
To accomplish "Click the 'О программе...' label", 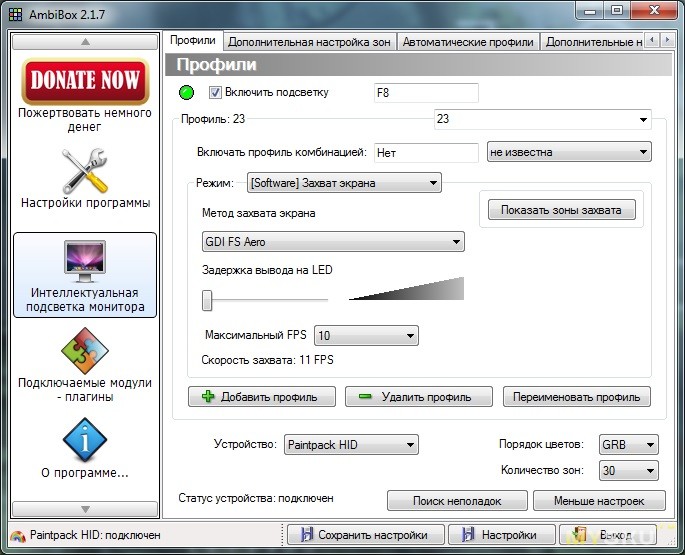I will pyautogui.click(x=85, y=473).
